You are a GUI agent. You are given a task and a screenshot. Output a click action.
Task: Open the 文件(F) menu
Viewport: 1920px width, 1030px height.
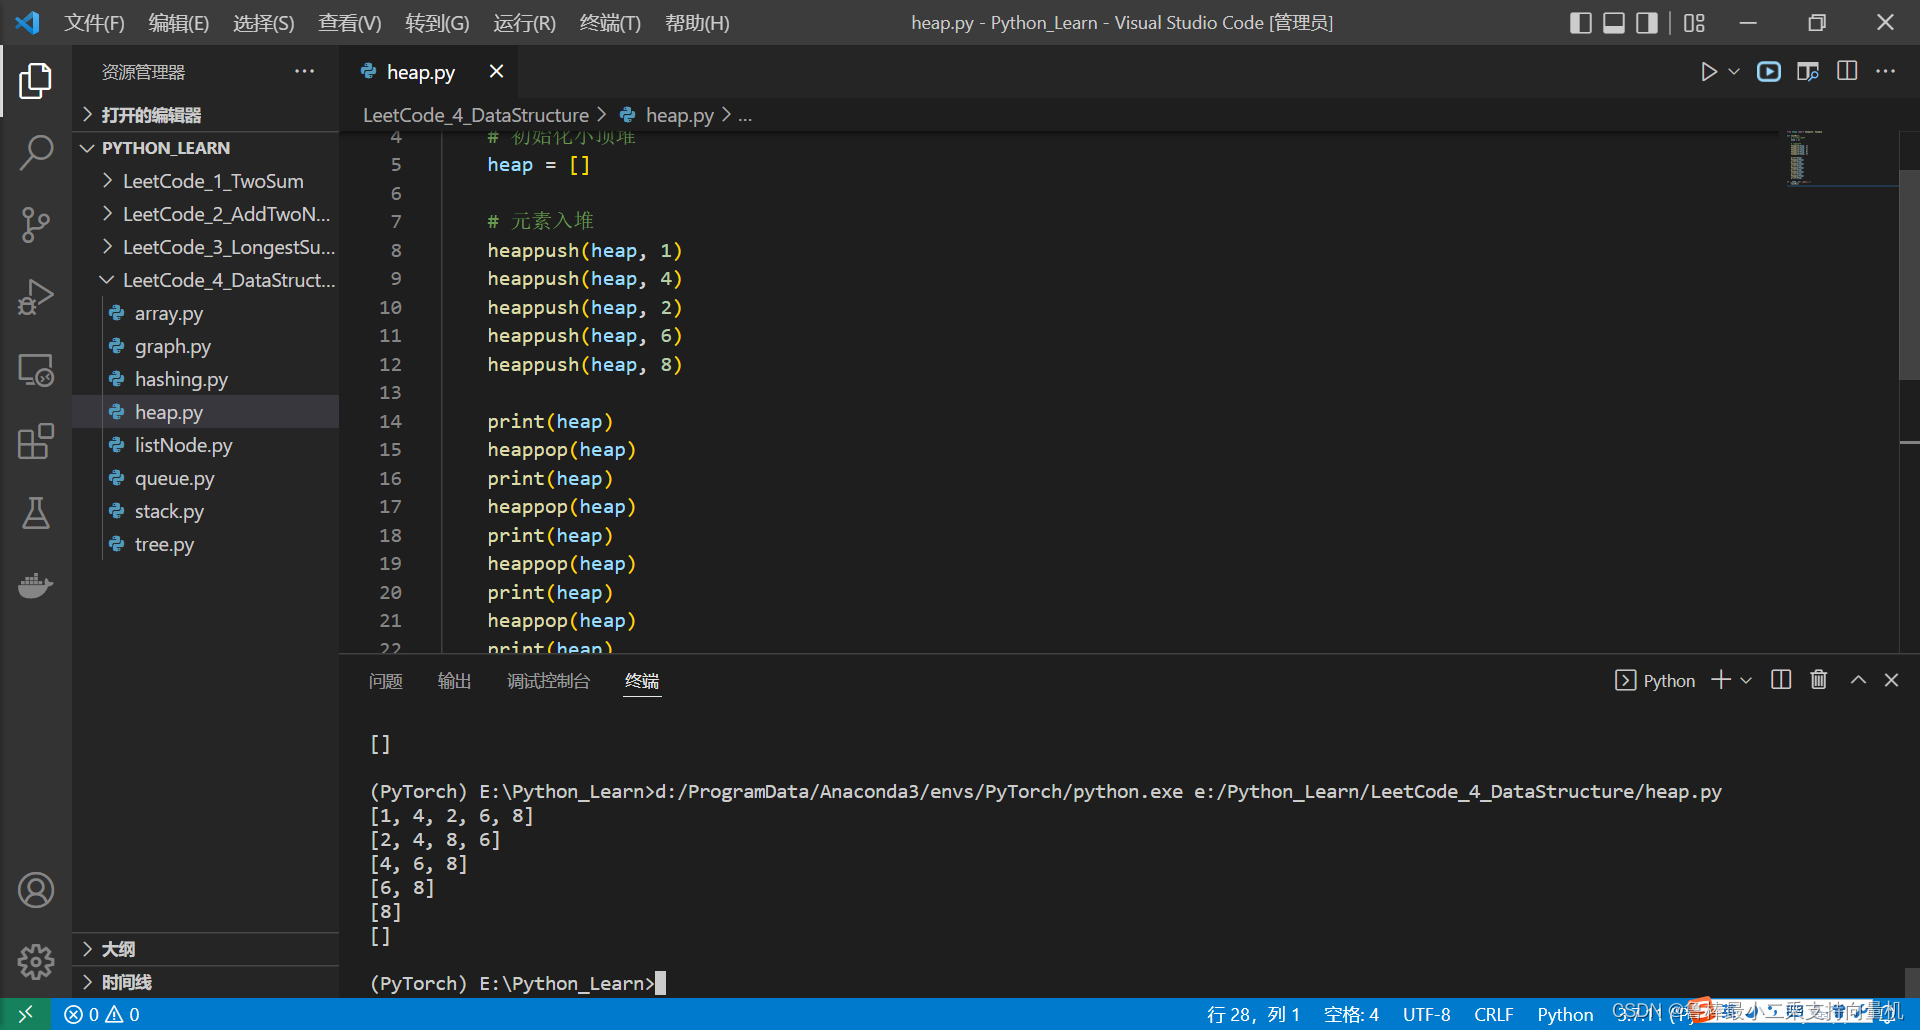point(95,23)
